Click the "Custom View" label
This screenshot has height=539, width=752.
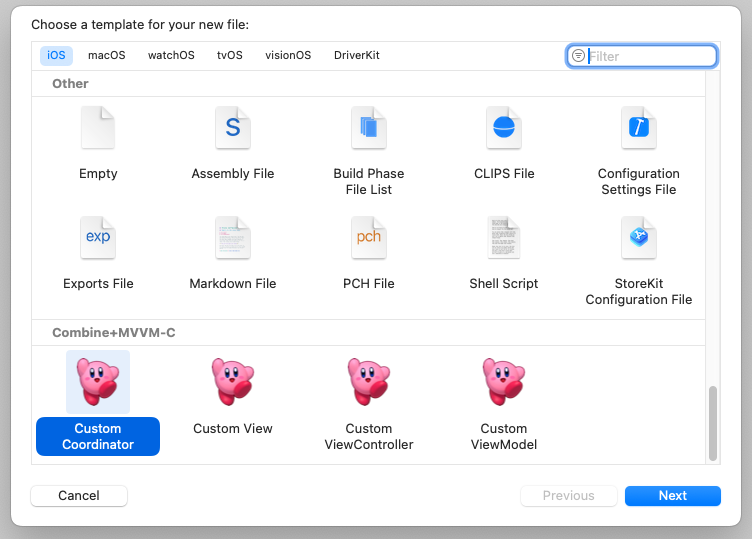point(233,428)
